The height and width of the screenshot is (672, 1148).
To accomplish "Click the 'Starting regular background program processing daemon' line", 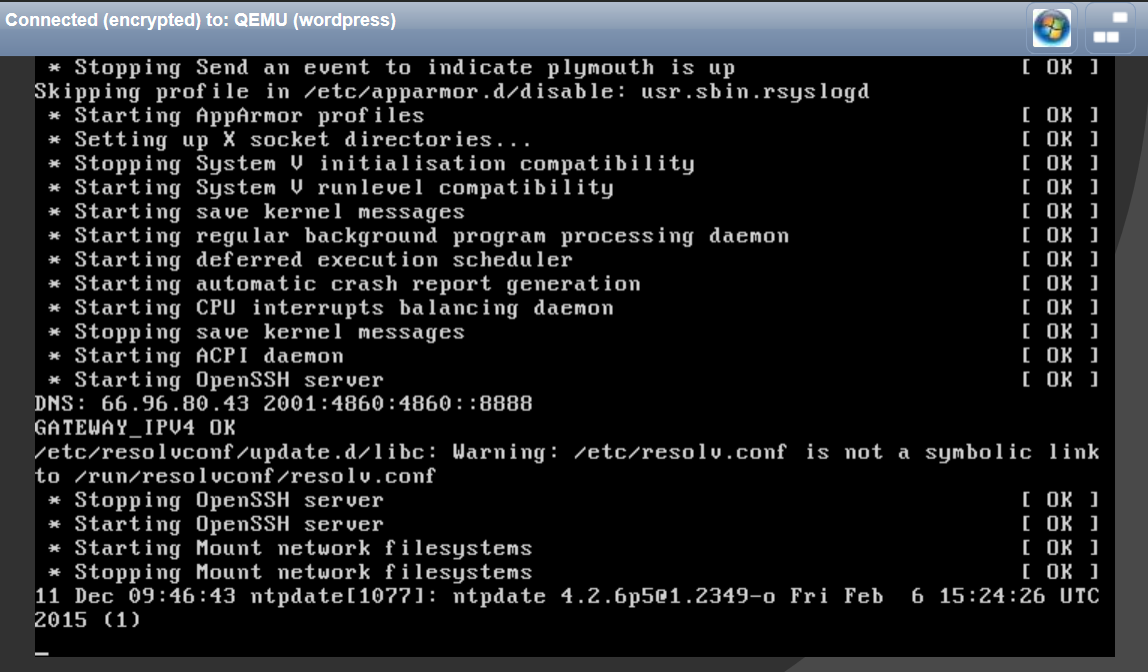I will [x=418, y=236].
